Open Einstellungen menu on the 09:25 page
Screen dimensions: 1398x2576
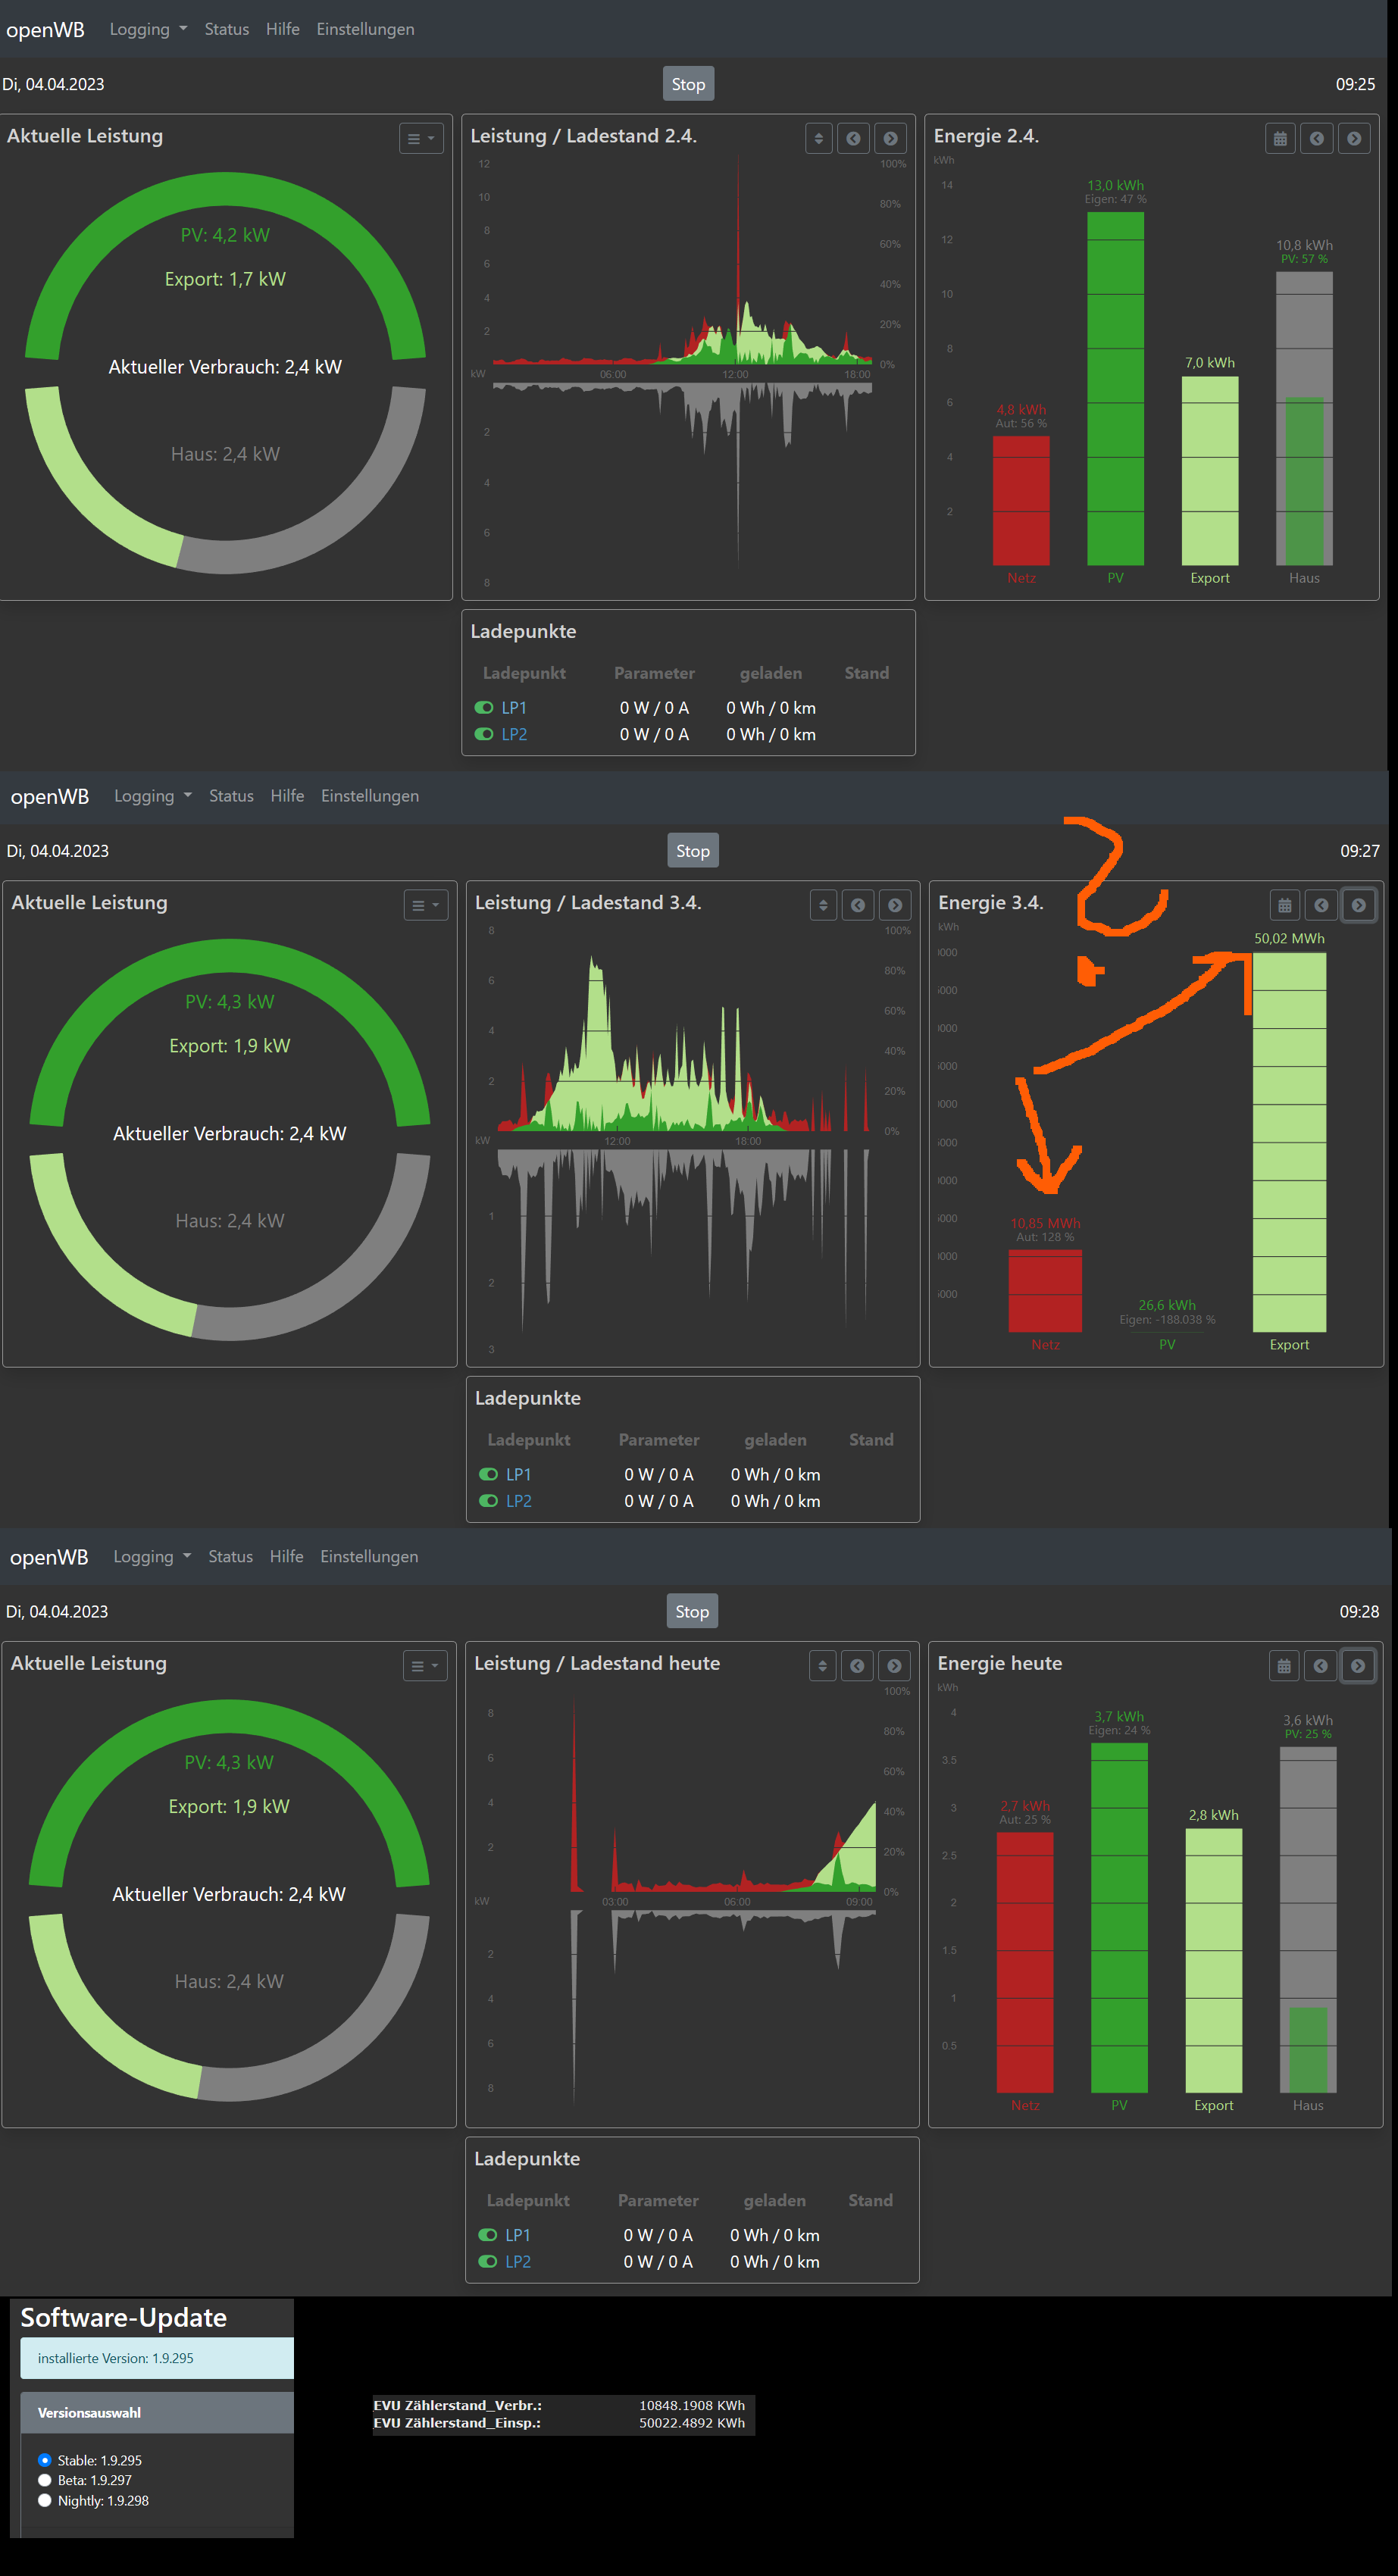[365, 29]
